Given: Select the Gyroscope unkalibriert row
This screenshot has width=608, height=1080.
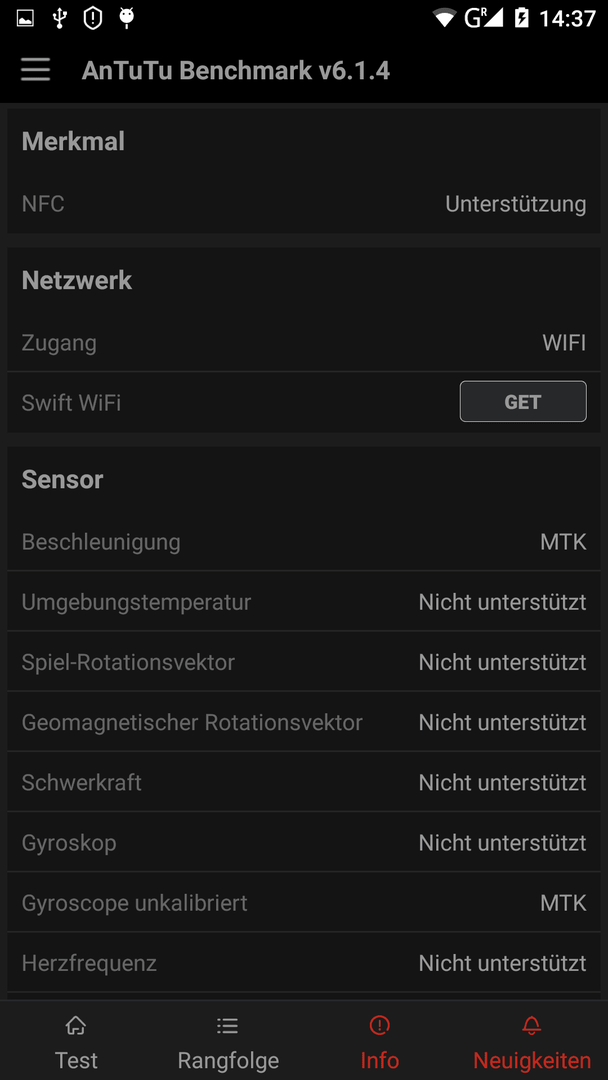Looking at the screenshot, I should pyautogui.click(x=304, y=902).
